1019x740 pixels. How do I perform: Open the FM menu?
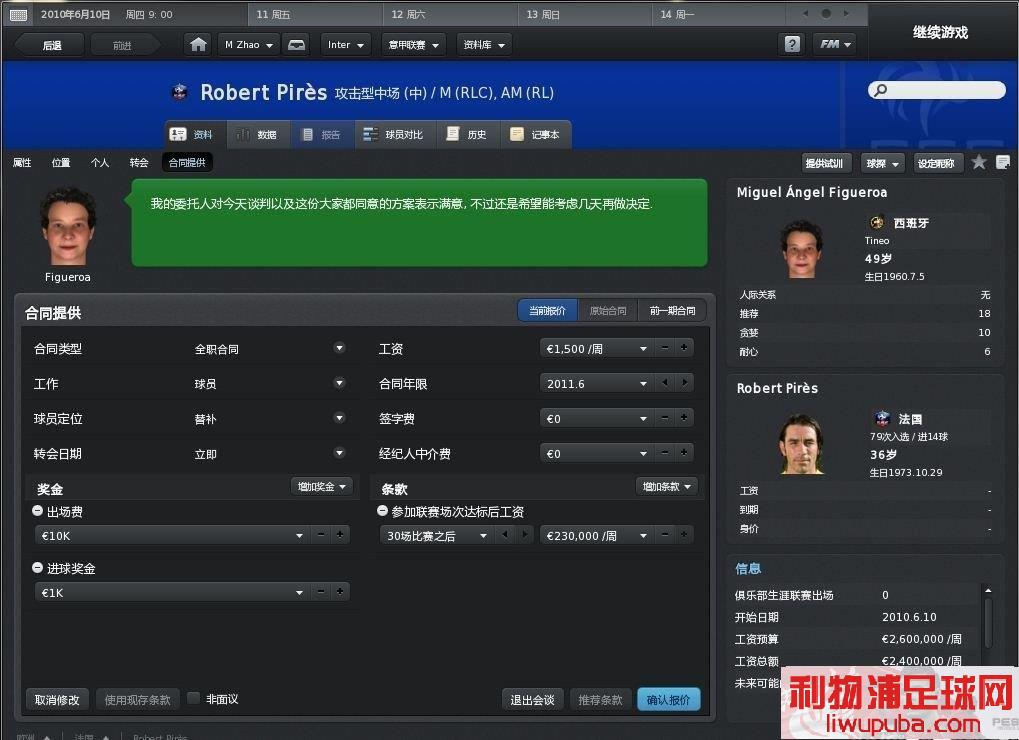tap(835, 44)
